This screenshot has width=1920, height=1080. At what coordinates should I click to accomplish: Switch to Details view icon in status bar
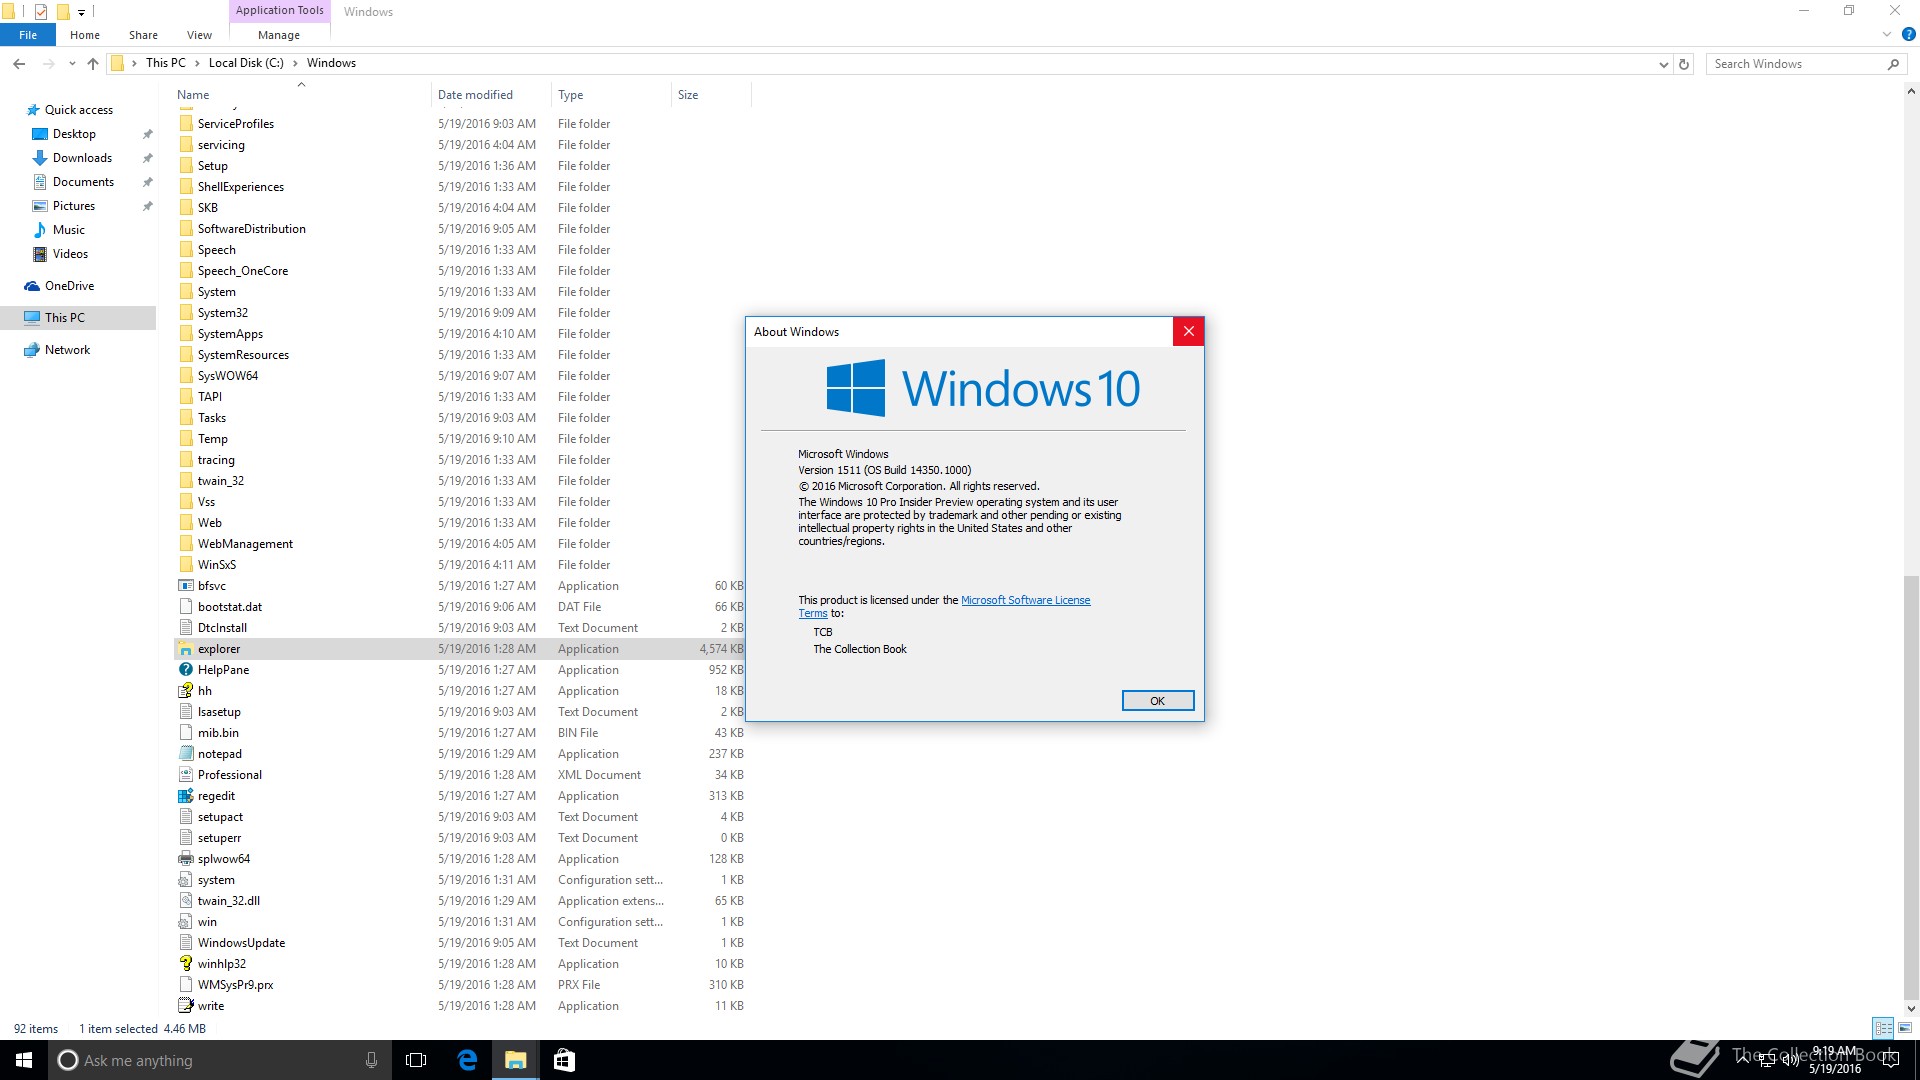(1883, 1028)
